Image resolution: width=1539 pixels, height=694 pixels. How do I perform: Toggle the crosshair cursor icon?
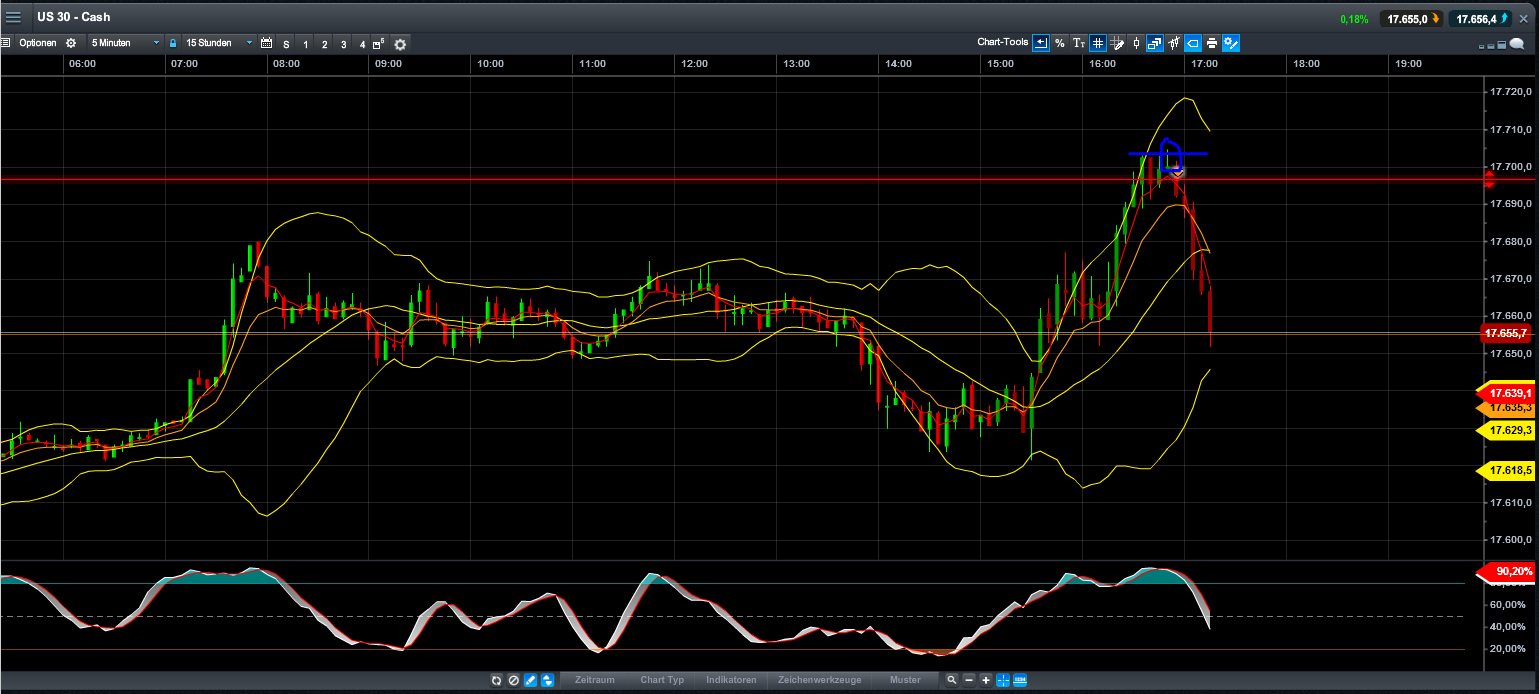click(1003, 680)
